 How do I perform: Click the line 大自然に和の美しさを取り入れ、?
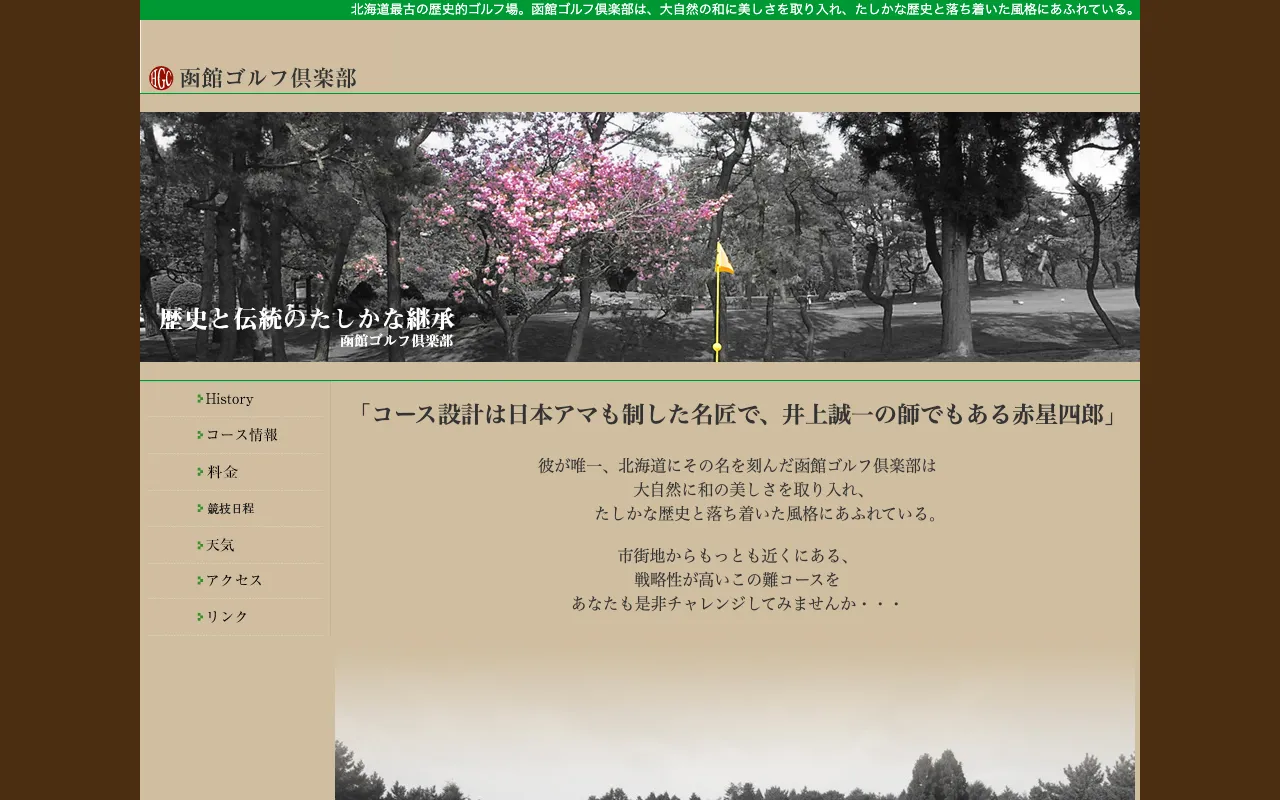pyautogui.click(x=750, y=489)
